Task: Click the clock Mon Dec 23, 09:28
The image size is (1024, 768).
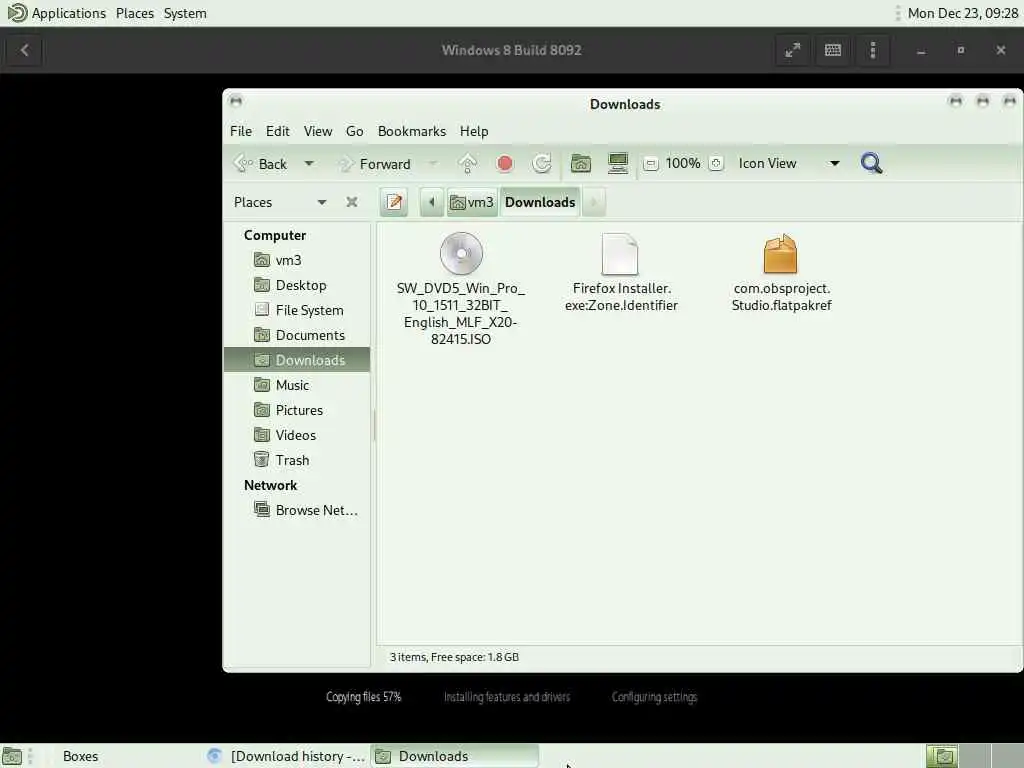Action: 963,13
